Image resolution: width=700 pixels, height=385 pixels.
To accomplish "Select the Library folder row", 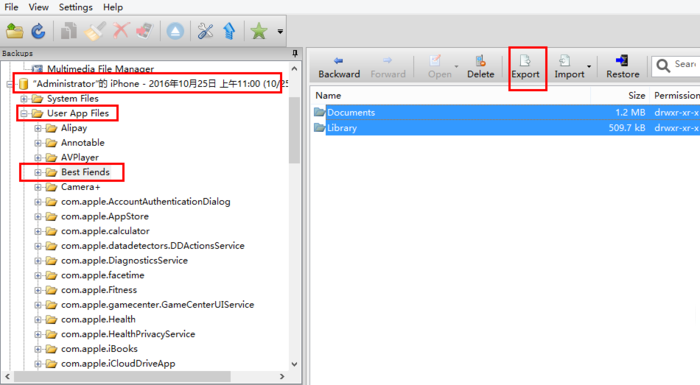I will pyautogui.click(x=506, y=128).
